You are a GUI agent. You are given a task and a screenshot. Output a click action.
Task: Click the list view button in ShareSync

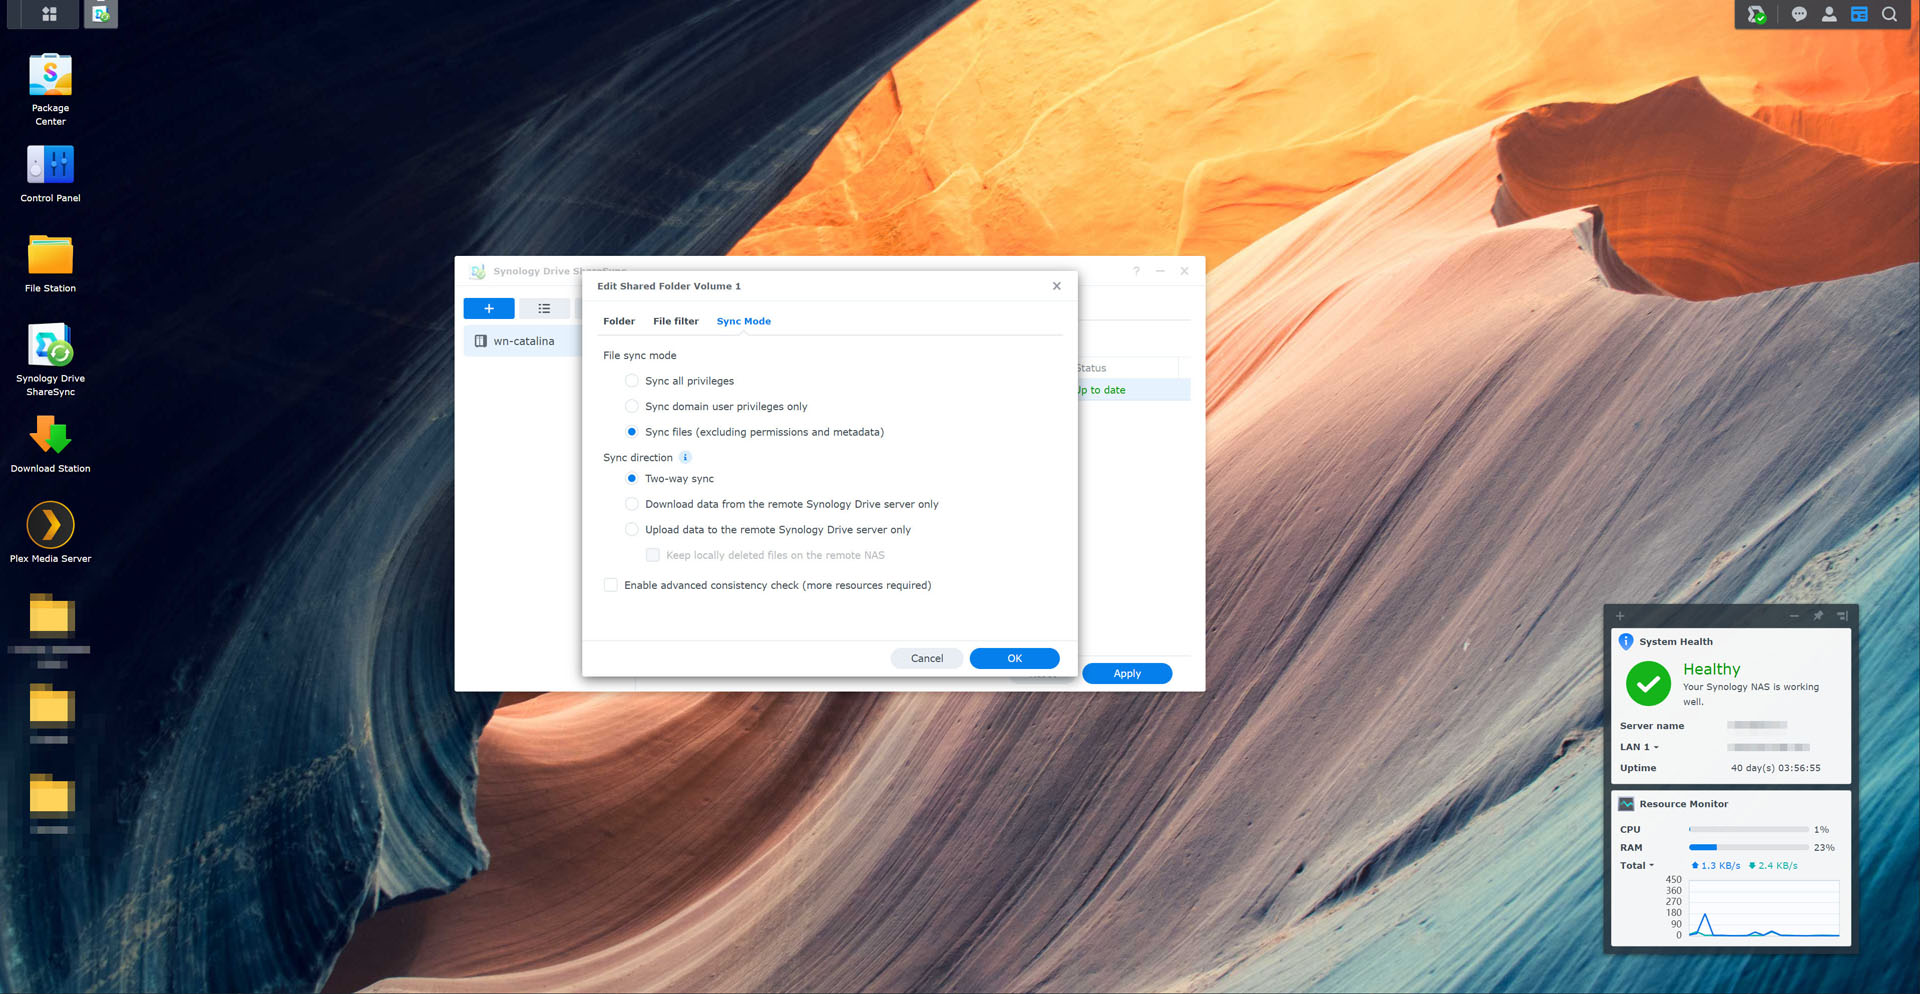(x=544, y=309)
